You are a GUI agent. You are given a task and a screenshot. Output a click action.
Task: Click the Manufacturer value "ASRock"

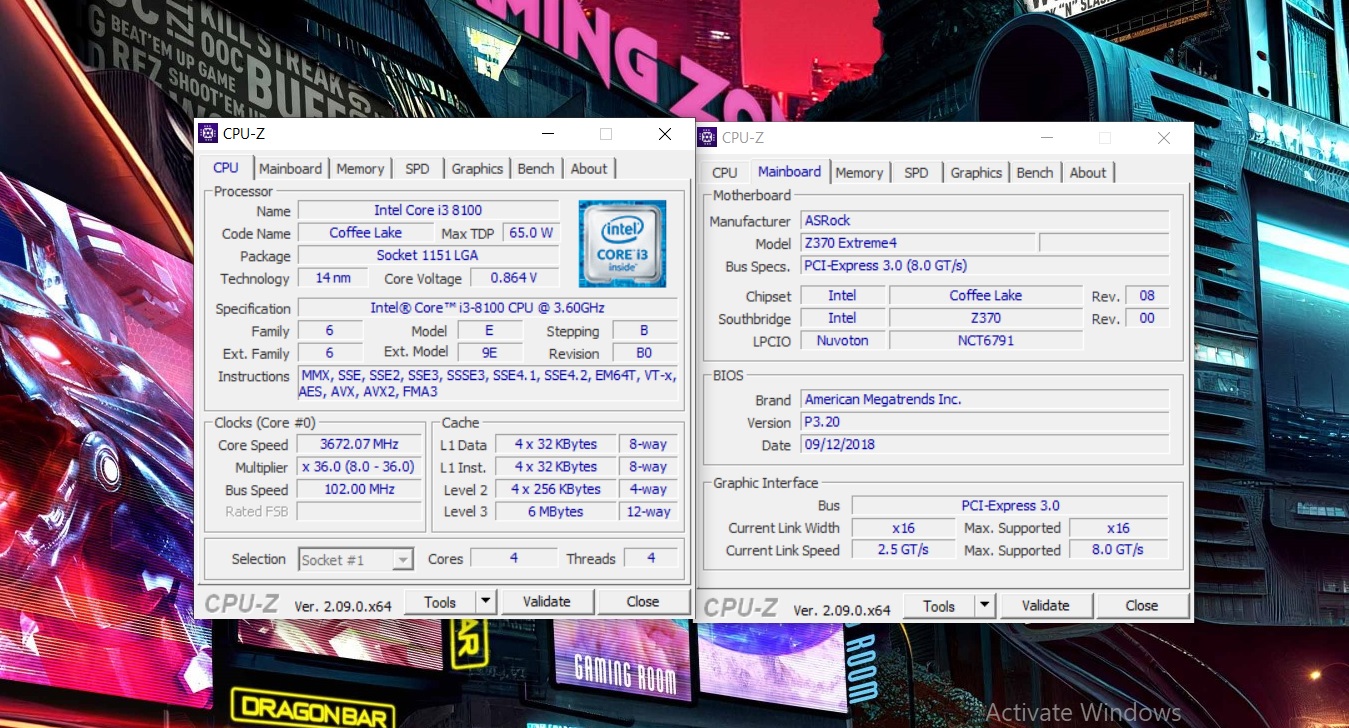coord(985,220)
